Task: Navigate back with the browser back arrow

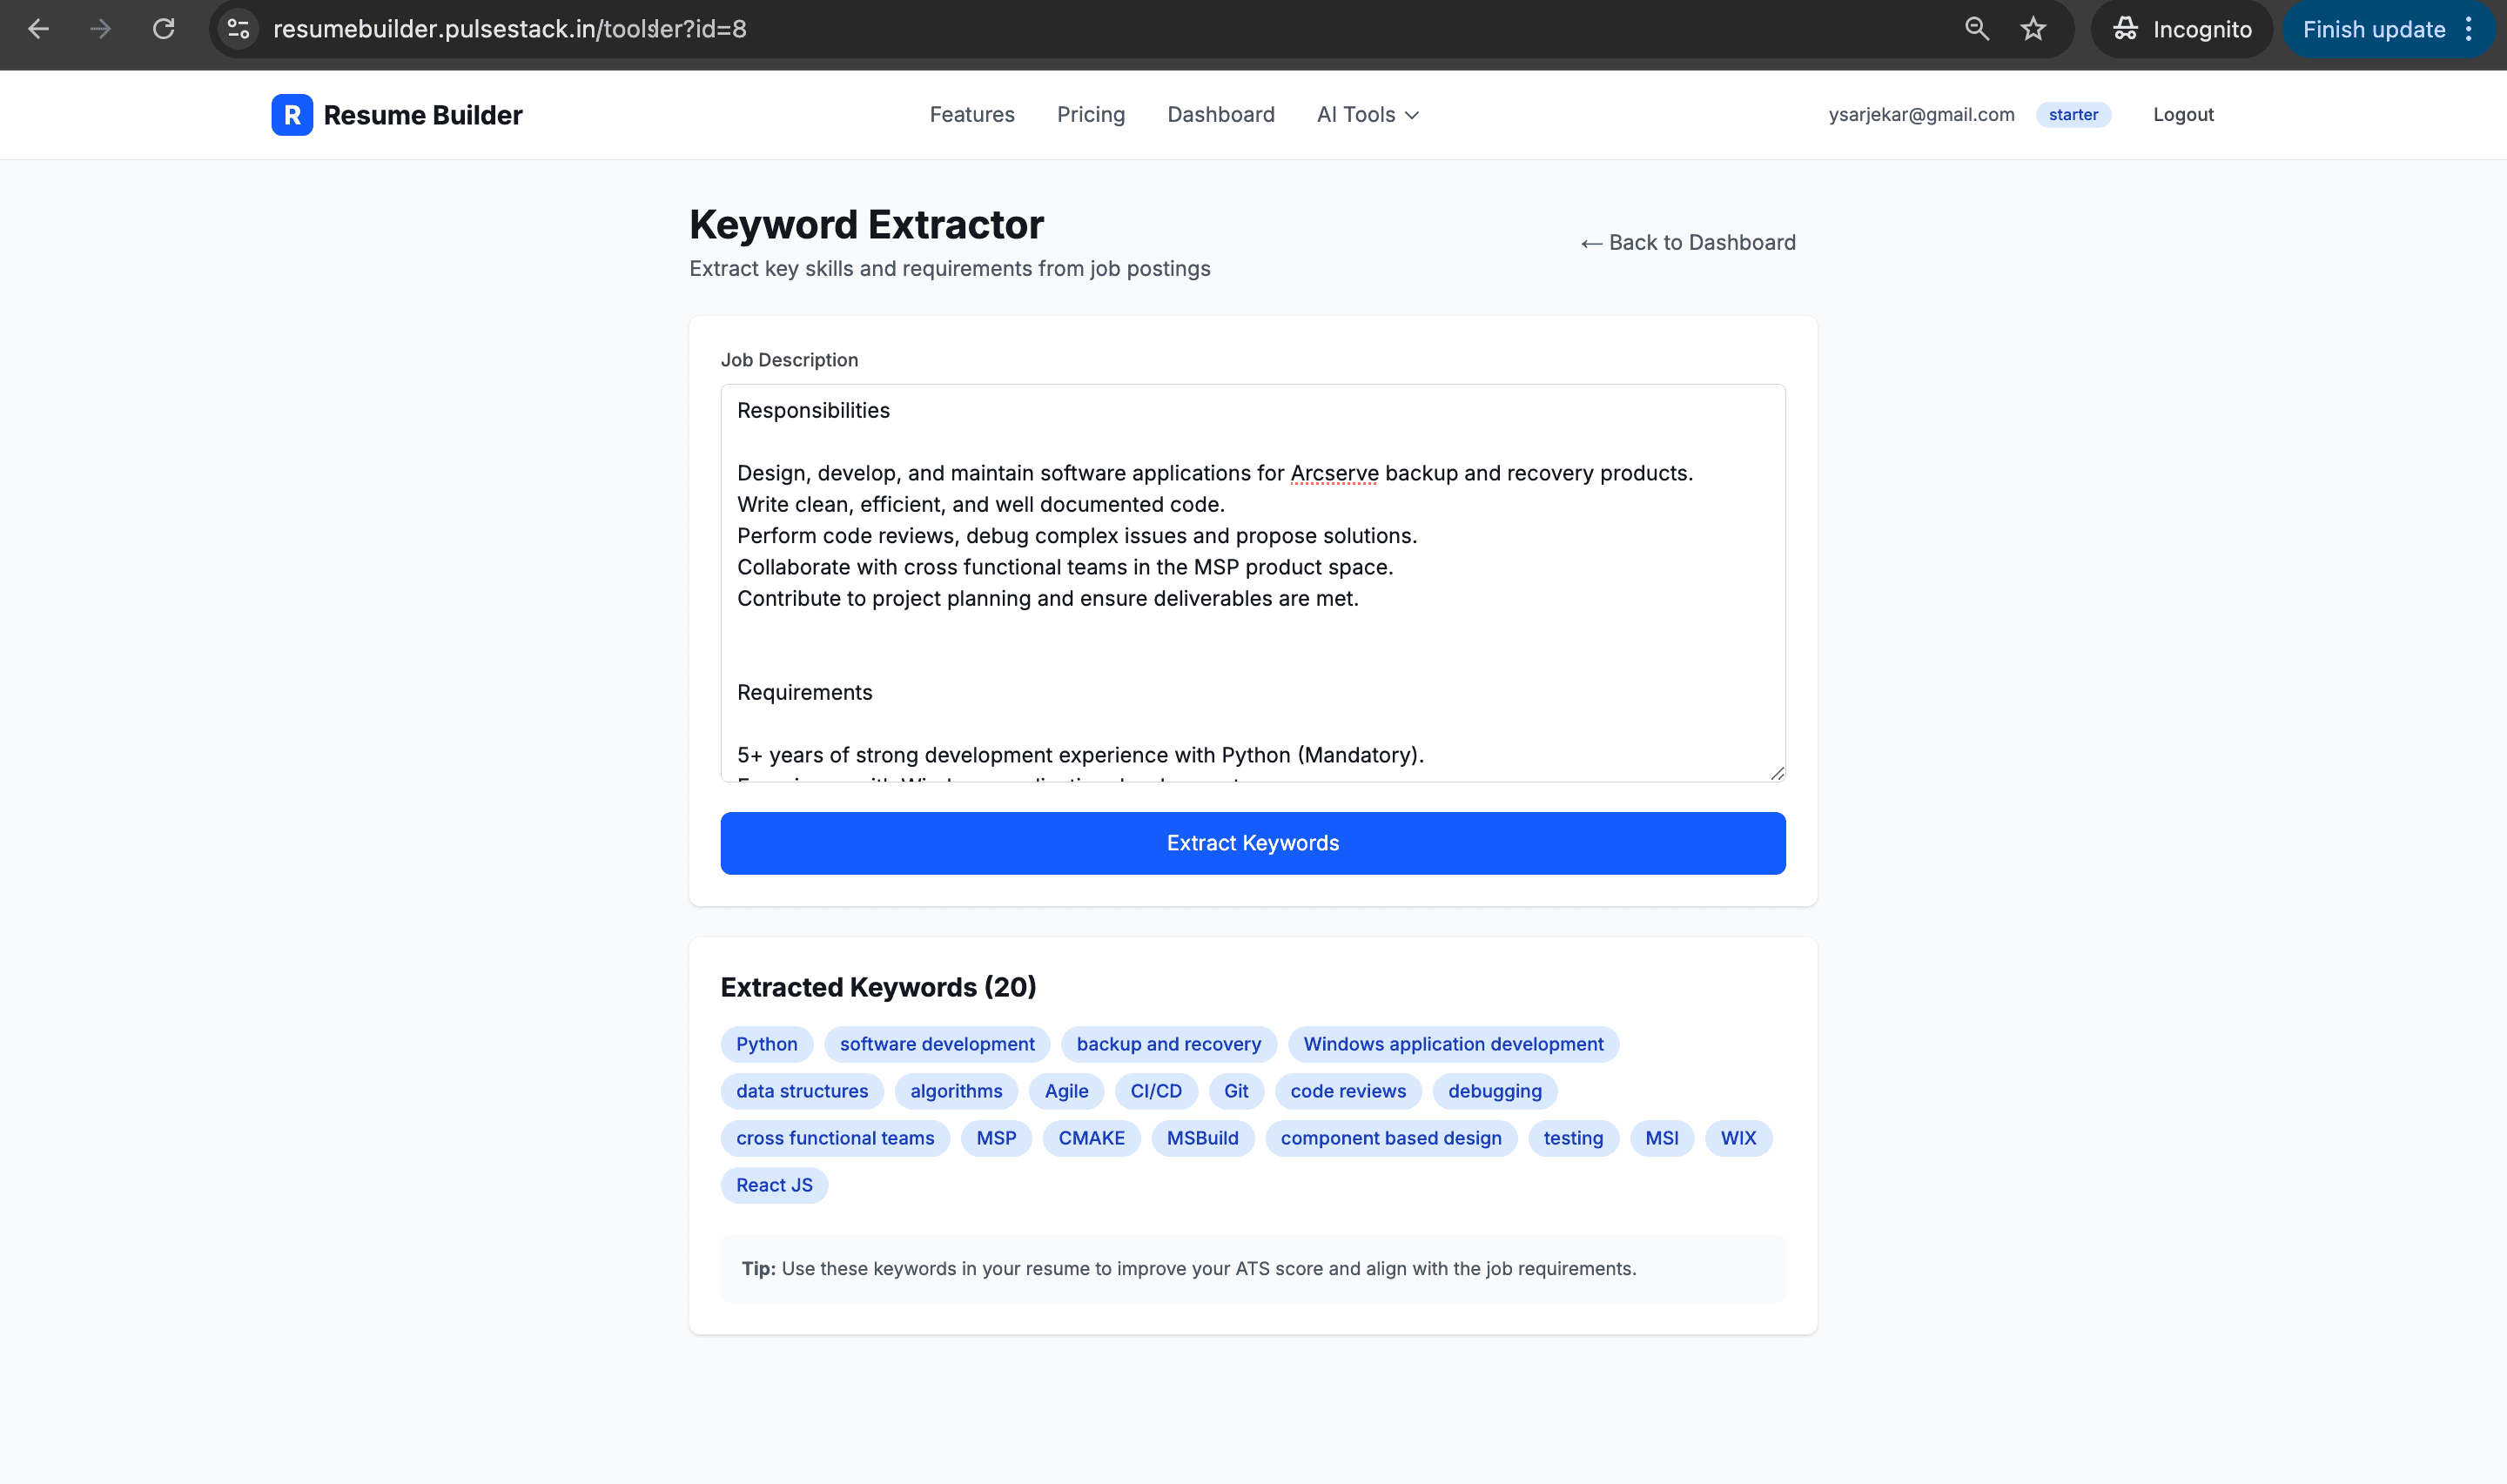Action: tap(39, 29)
